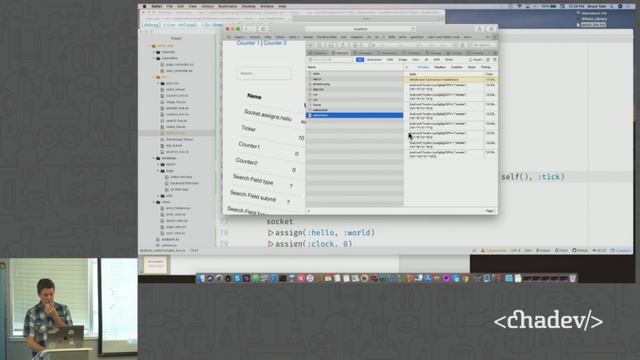Click the assign(:hello, :world) code line
The height and width of the screenshot is (360, 640).
point(321,233)
